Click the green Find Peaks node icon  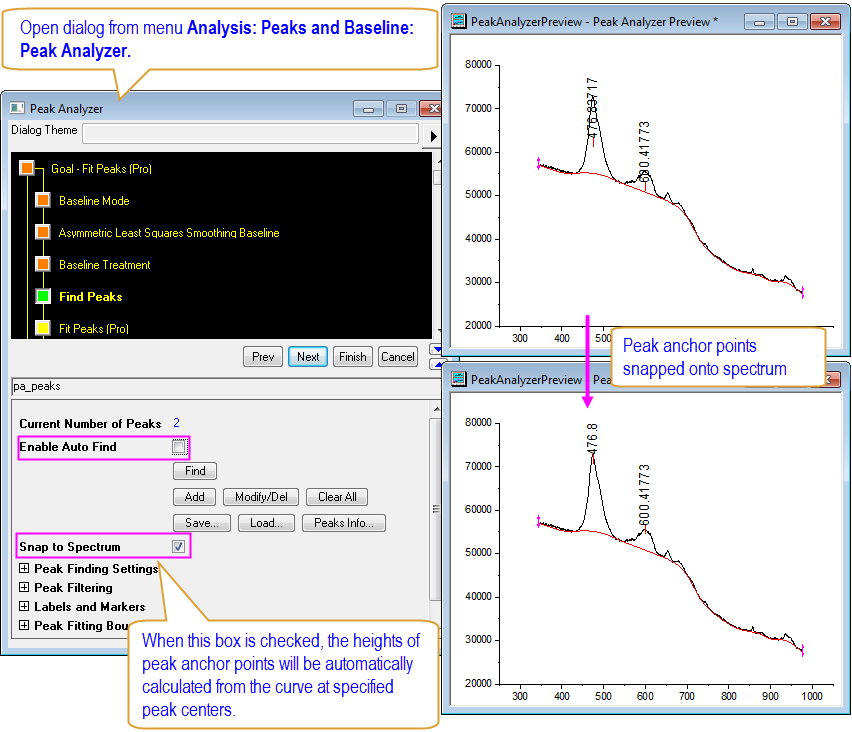point(43,296)
